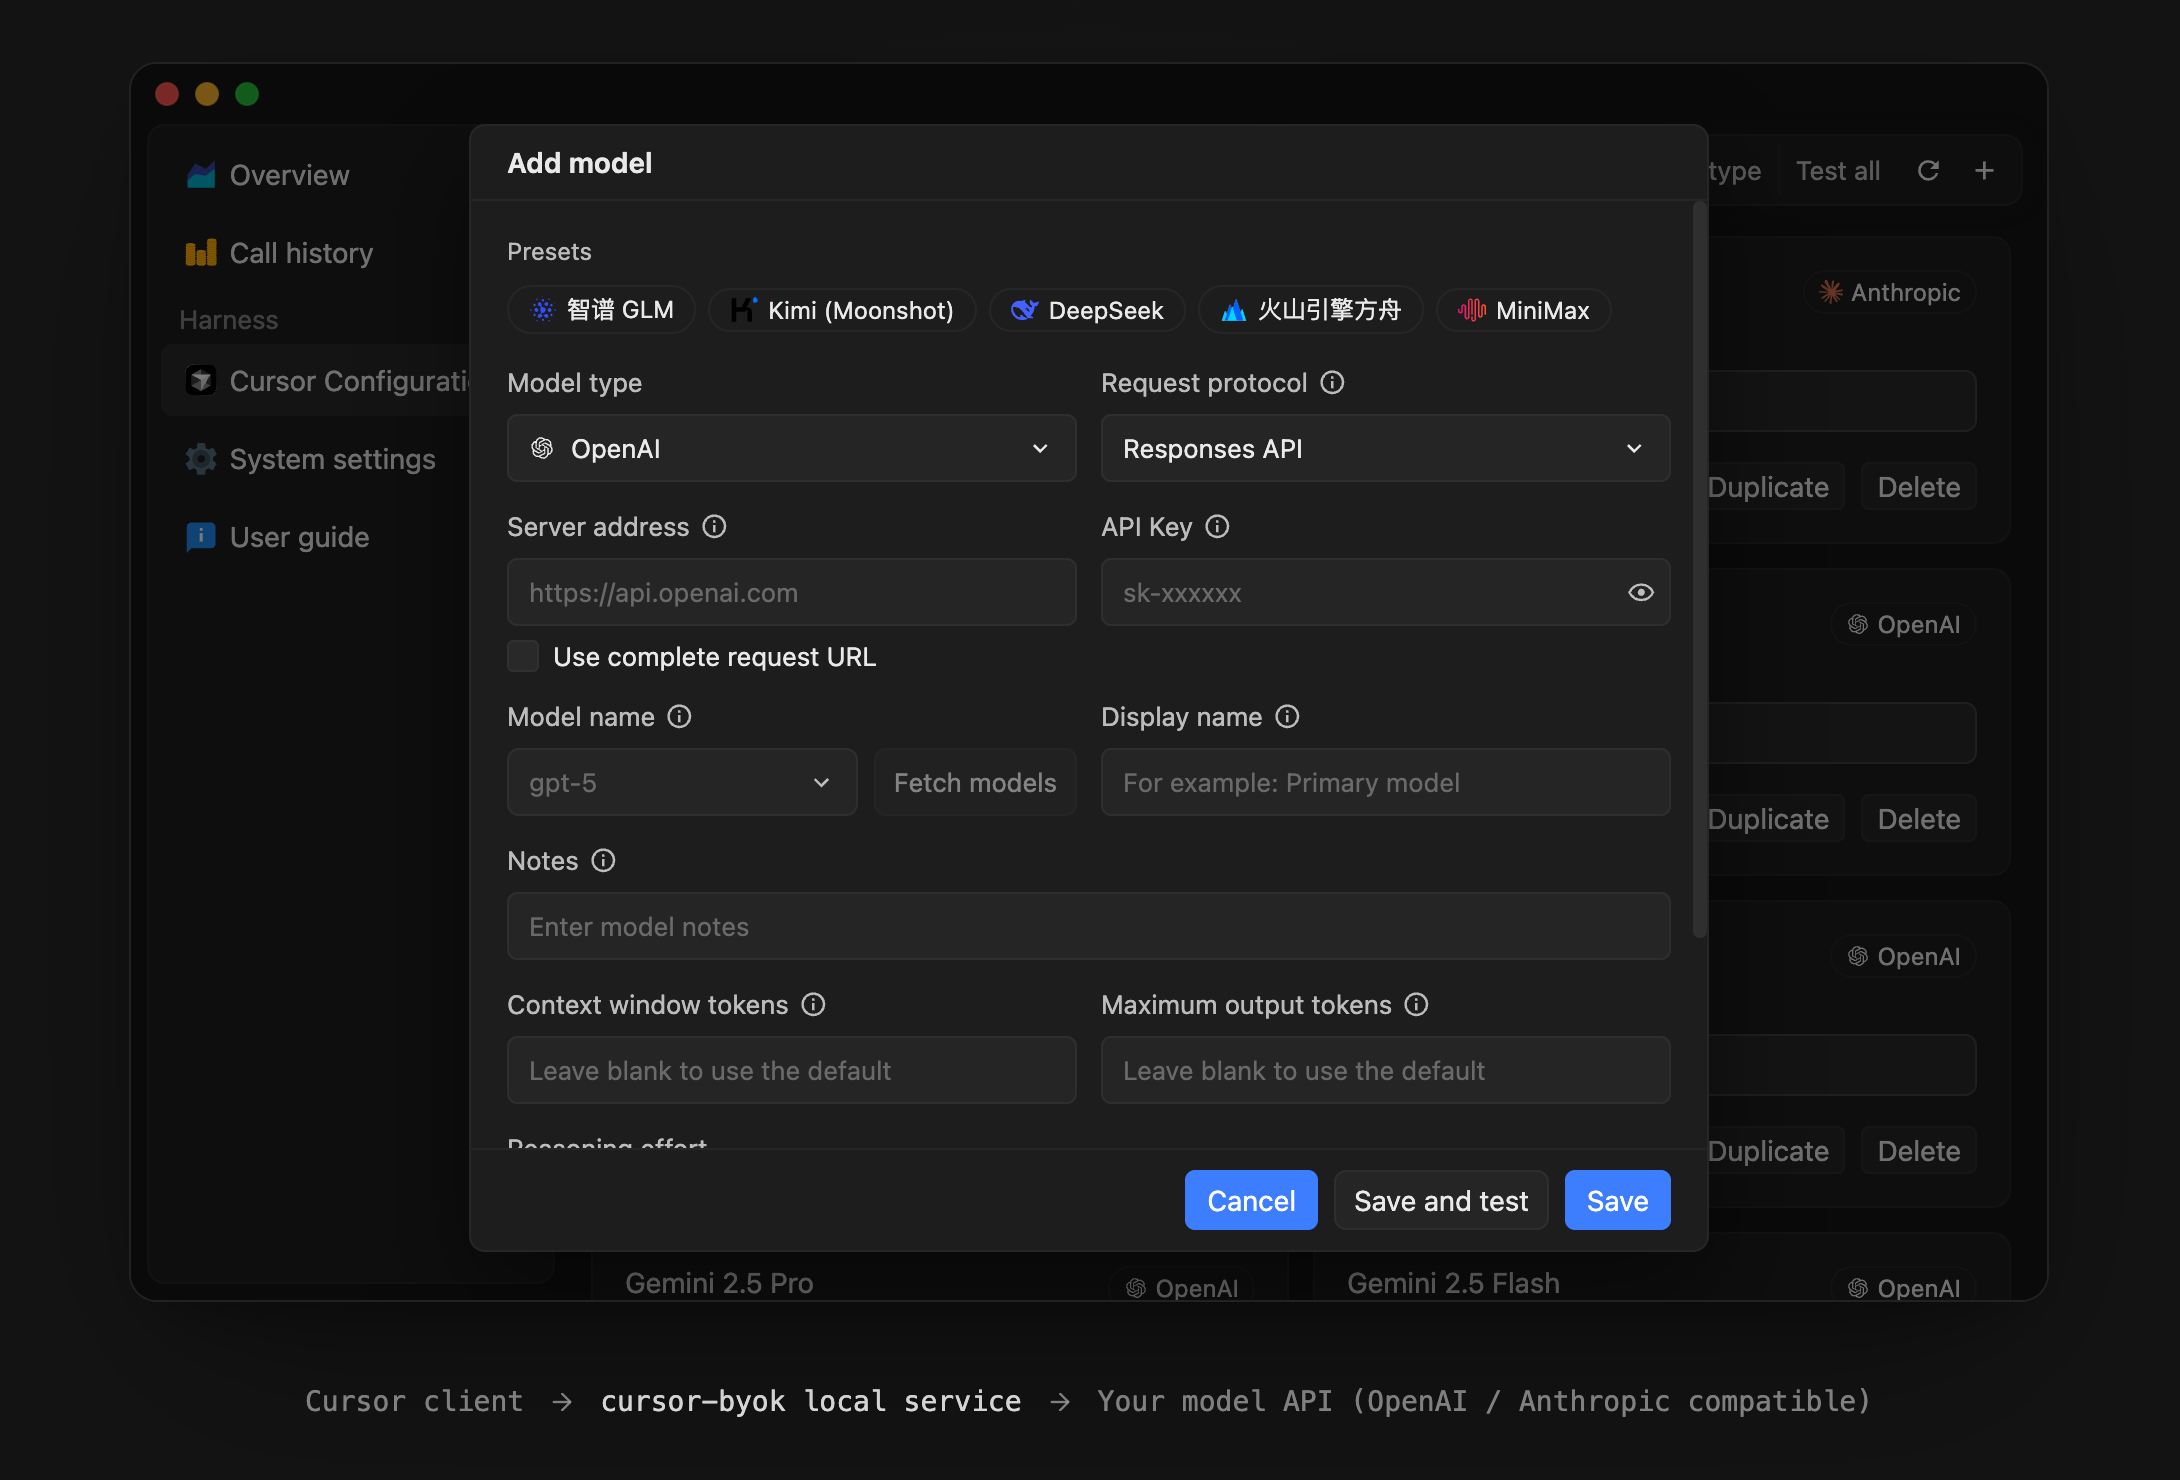Screen dimensions: 2180x1480
Task: Focus the API Key field
Action: click(1386, 592)
